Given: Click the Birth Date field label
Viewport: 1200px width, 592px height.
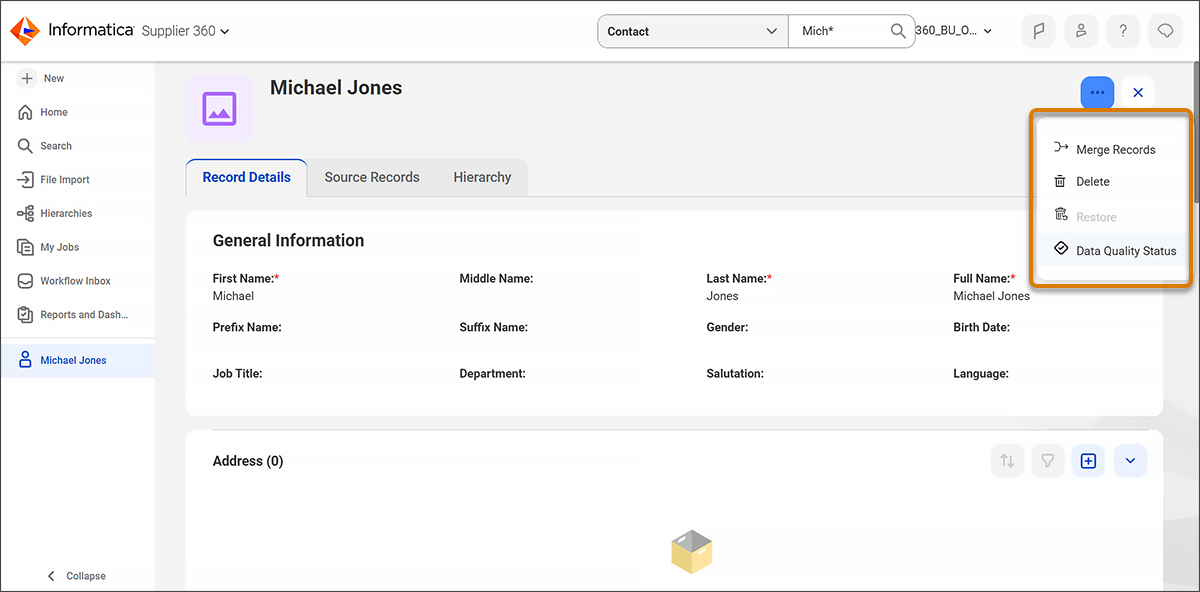Looking at the screenshot, I should click(x=981, y=327).
